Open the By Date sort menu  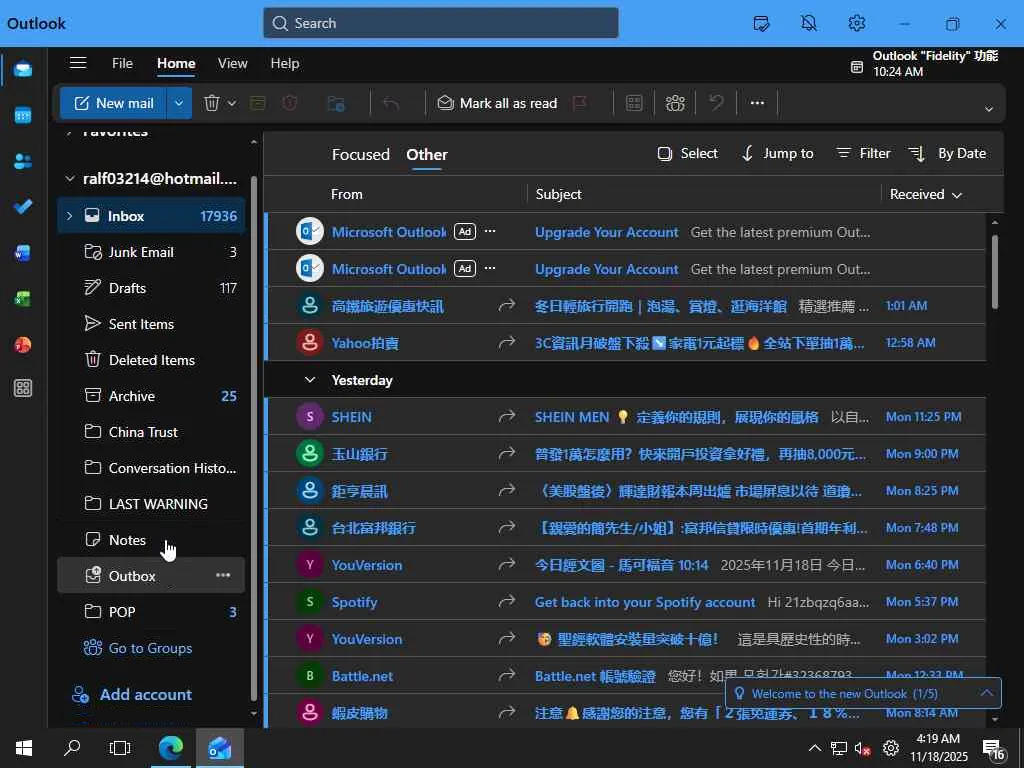pos(948,153)
